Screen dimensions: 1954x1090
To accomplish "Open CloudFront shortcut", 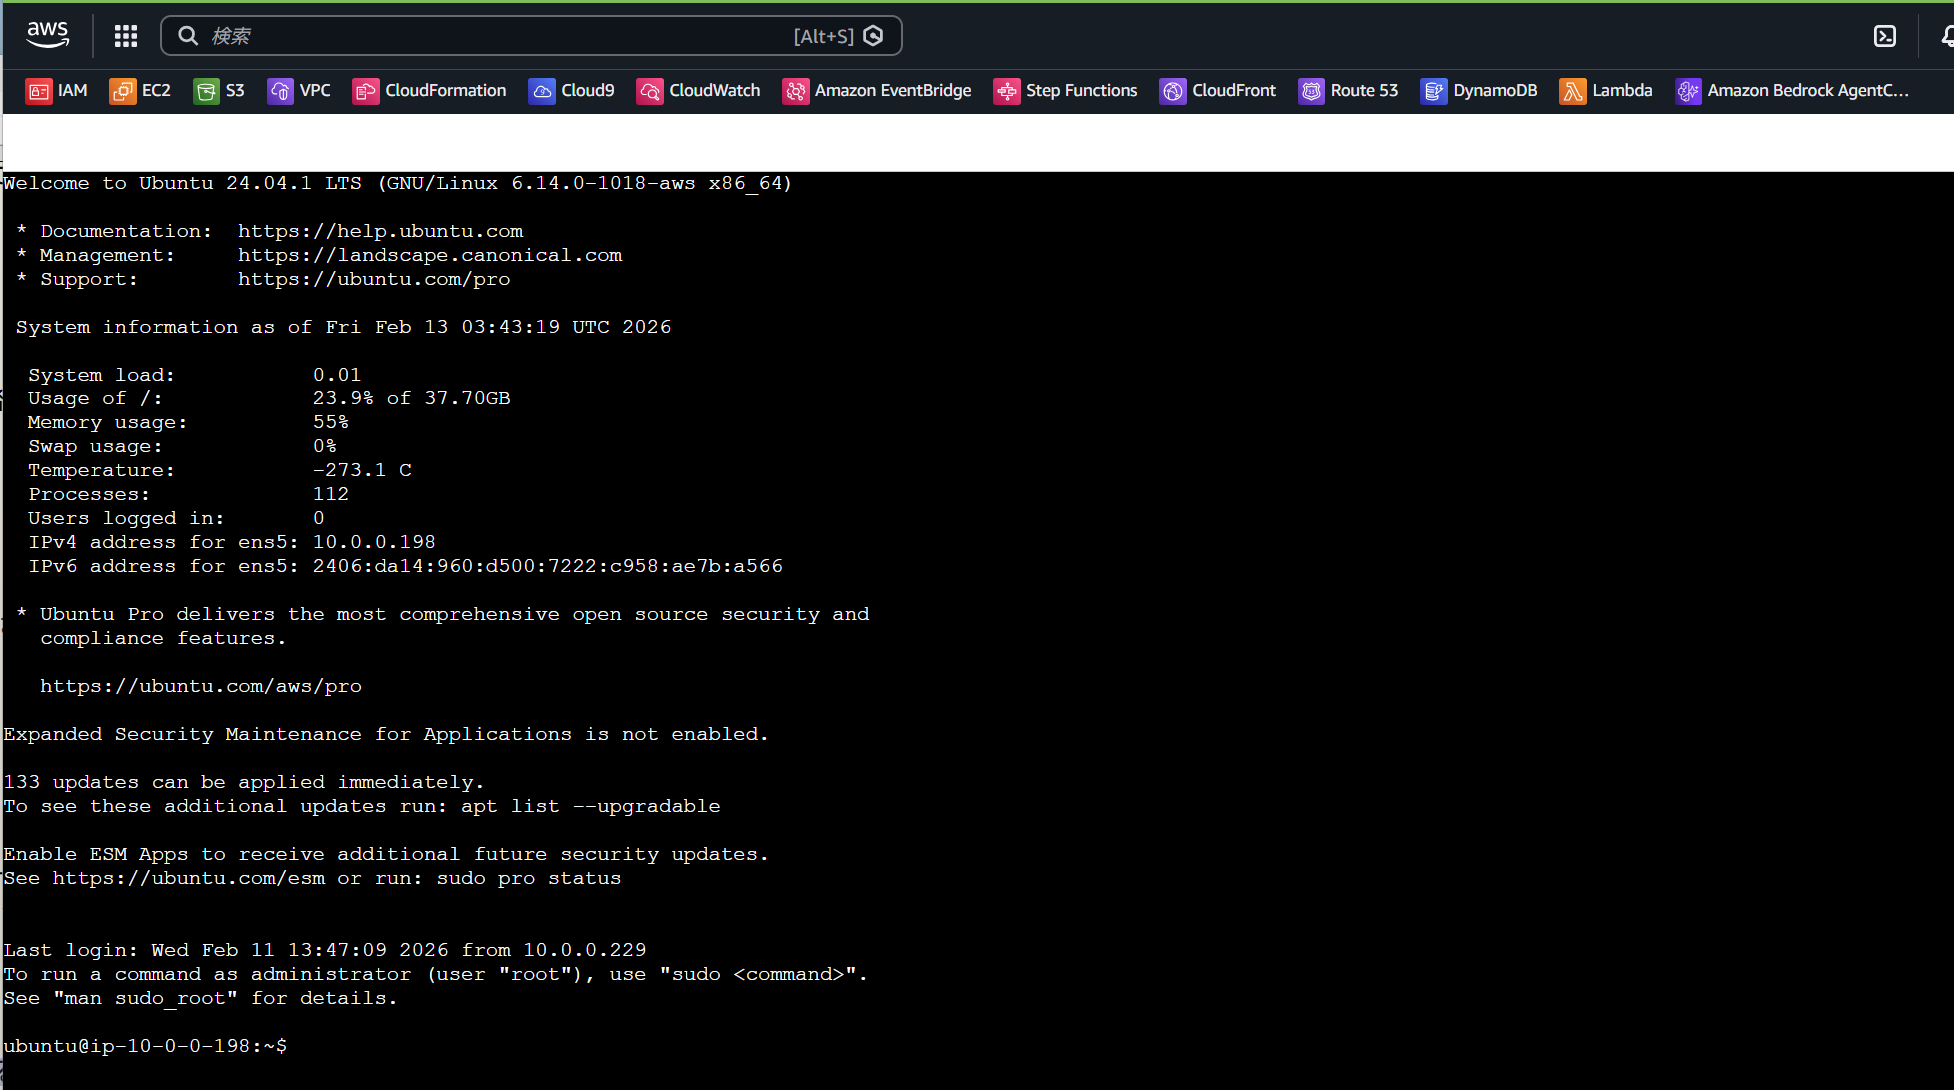I will click(x=1218, y=90).
